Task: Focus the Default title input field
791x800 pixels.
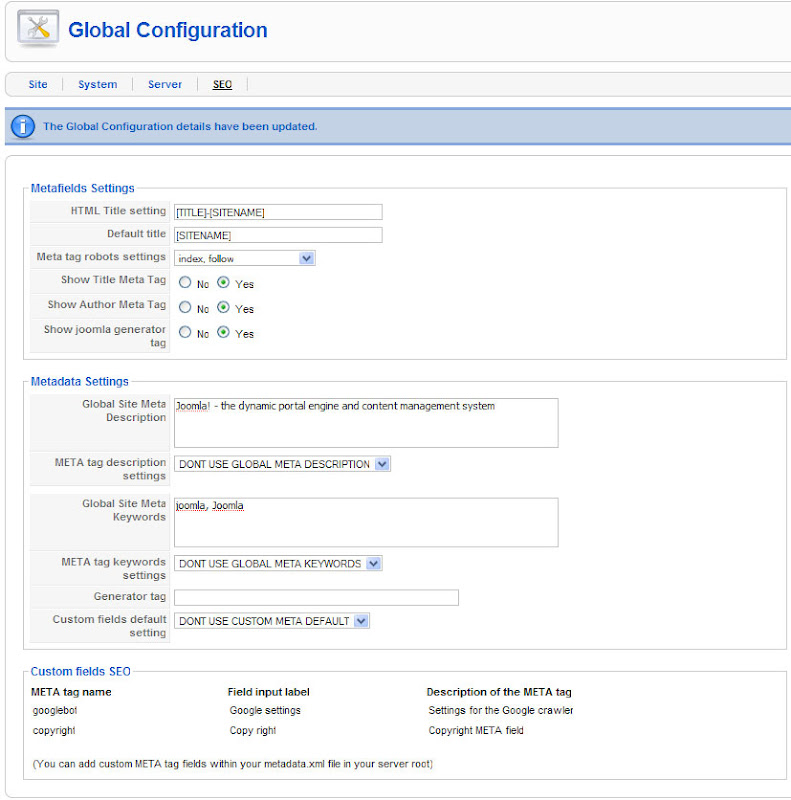Action: point(278,235)
